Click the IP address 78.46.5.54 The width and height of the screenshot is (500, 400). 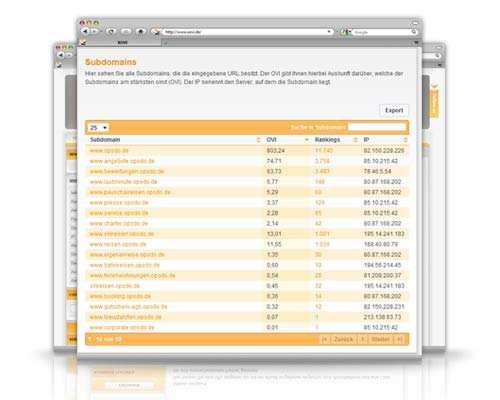click(x=377, y=171)
